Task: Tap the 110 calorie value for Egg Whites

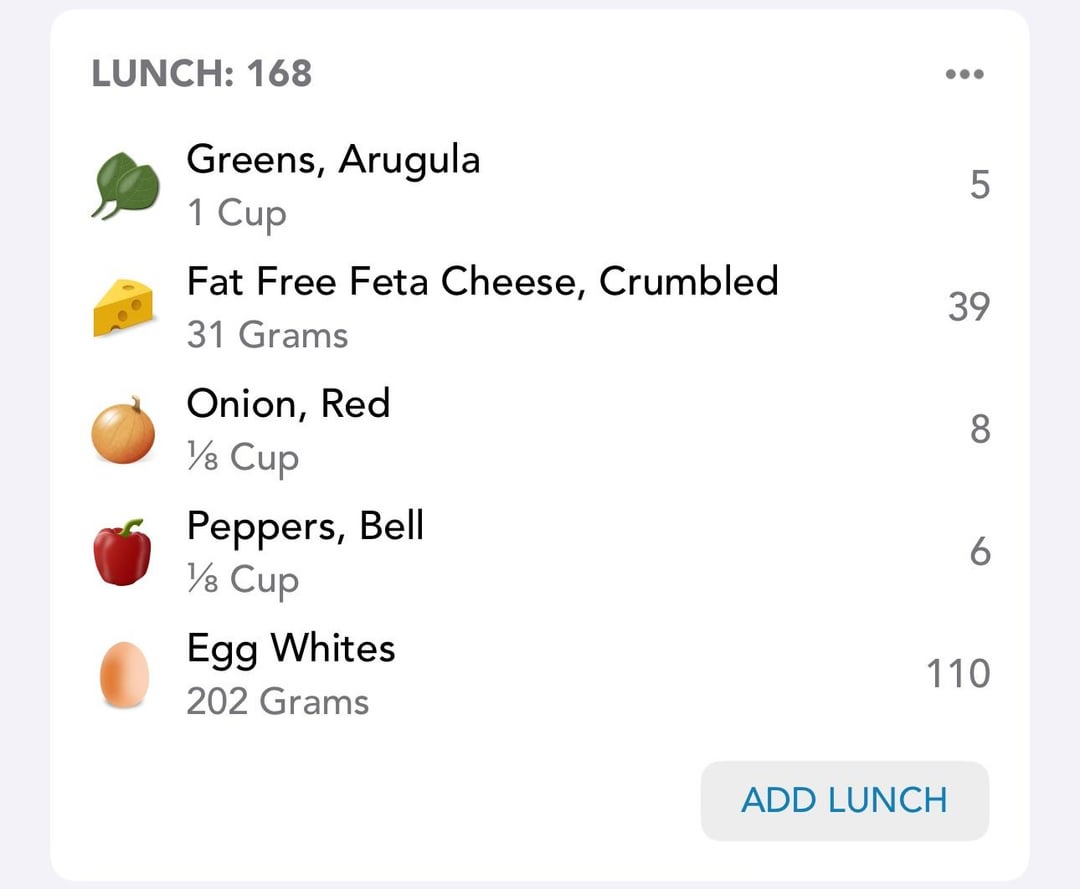Action: click(957, 674)
